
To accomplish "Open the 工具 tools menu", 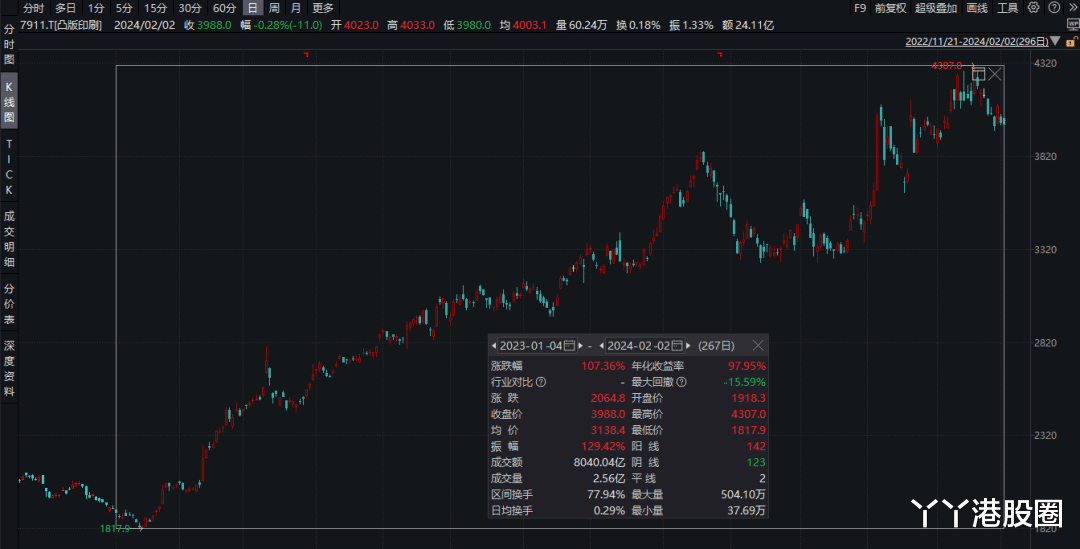I will 1007,8.
